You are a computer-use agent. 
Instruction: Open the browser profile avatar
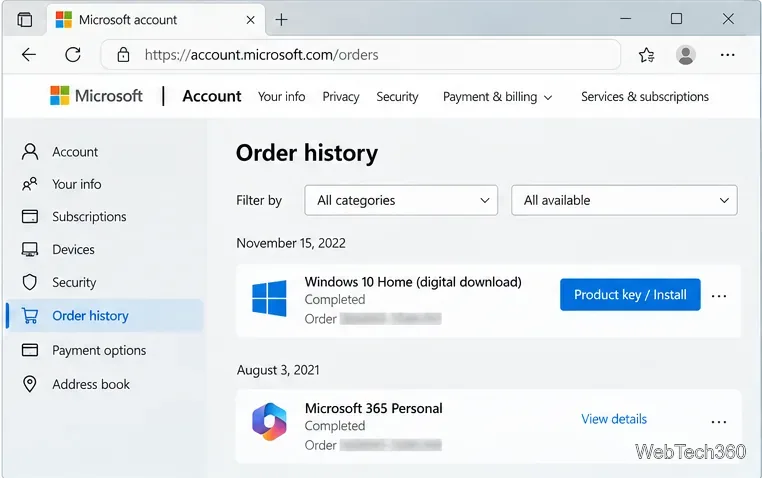686,55
